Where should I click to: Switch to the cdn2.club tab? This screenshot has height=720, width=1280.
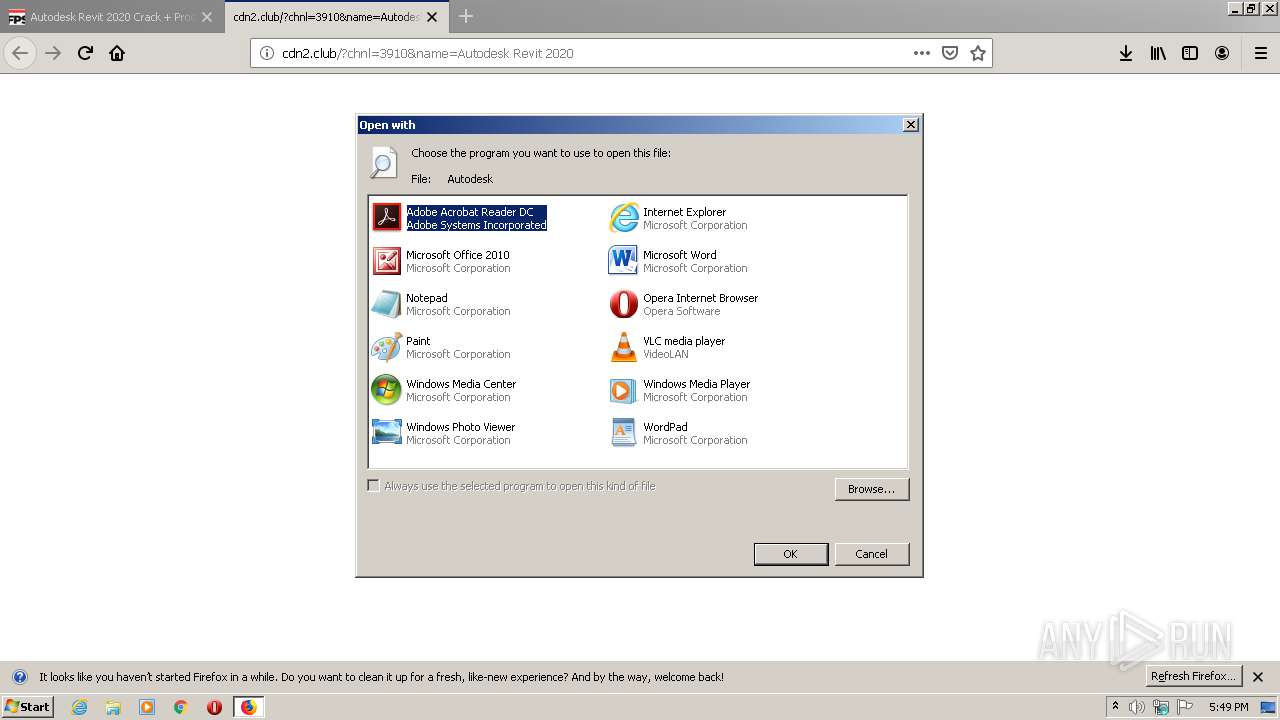coord(336,17)
